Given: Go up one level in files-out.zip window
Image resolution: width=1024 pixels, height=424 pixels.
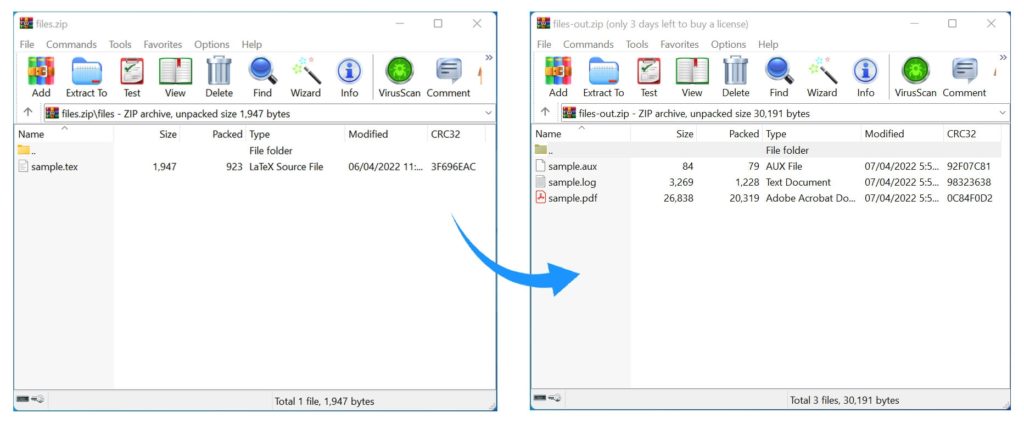Looking at the screenshot, I should (x=545, y=112).
